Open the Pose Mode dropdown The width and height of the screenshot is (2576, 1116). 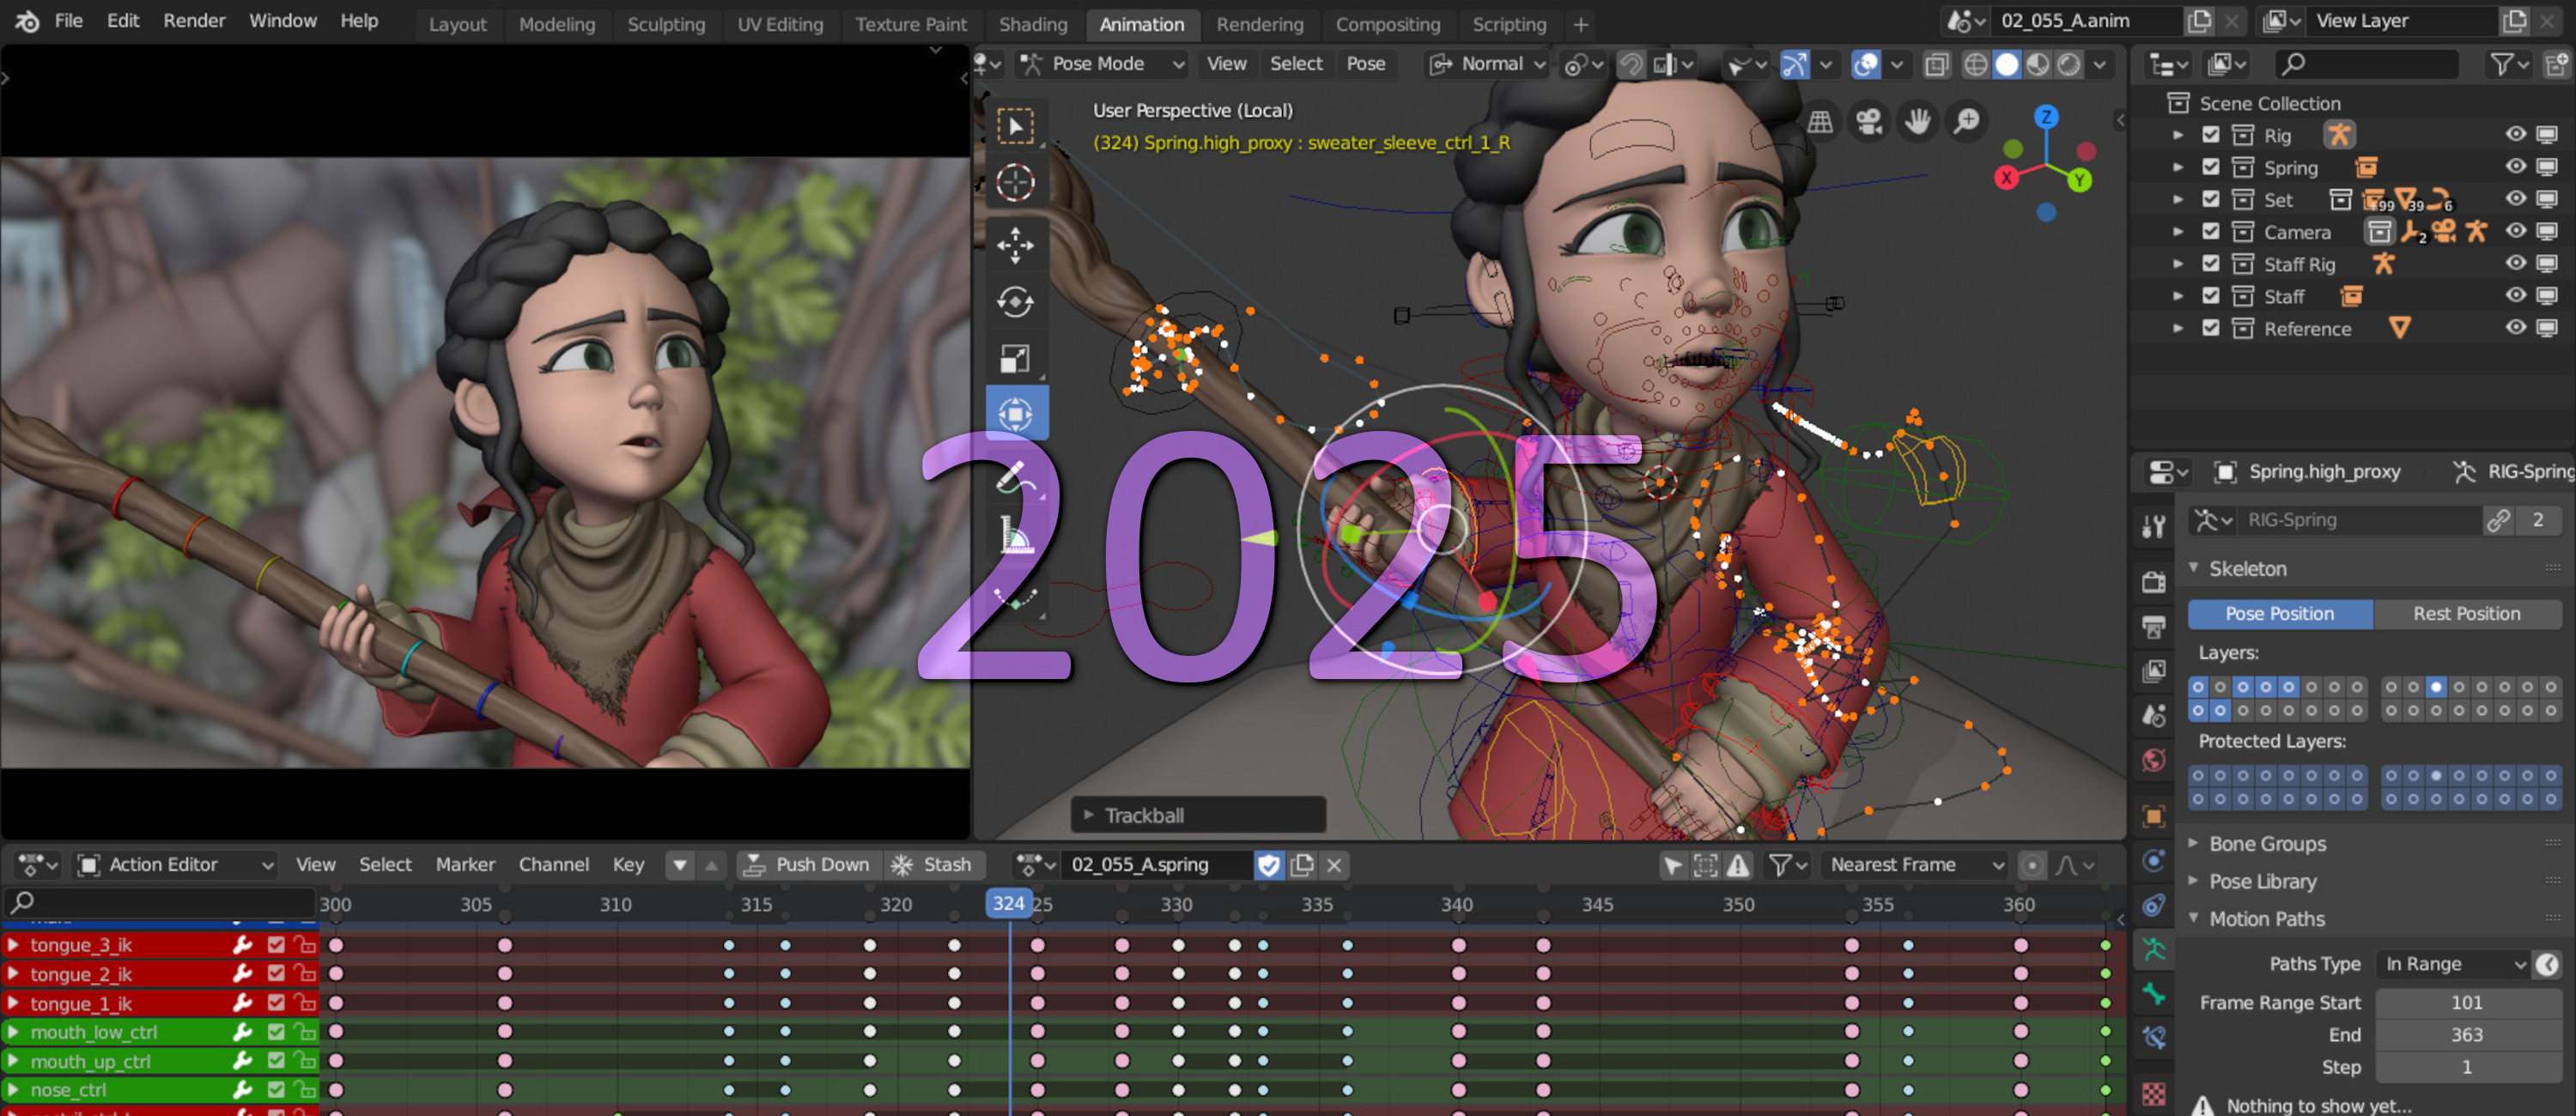[x=1102, y=64]
